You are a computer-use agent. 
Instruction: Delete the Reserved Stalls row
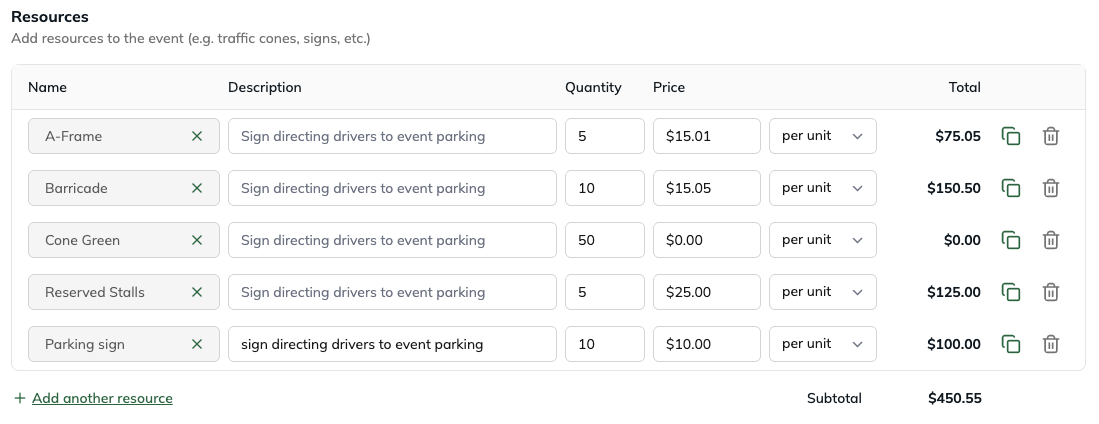tap(1051, 292)
